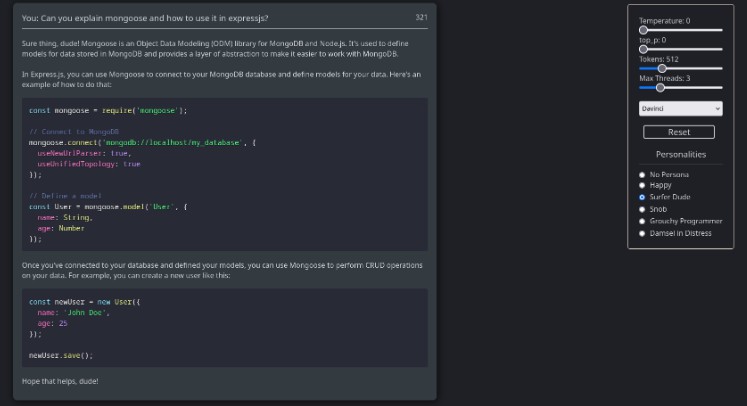Click the question text about mongoose
This screenshot has width=747, height=406.
(x=144, y=18)
